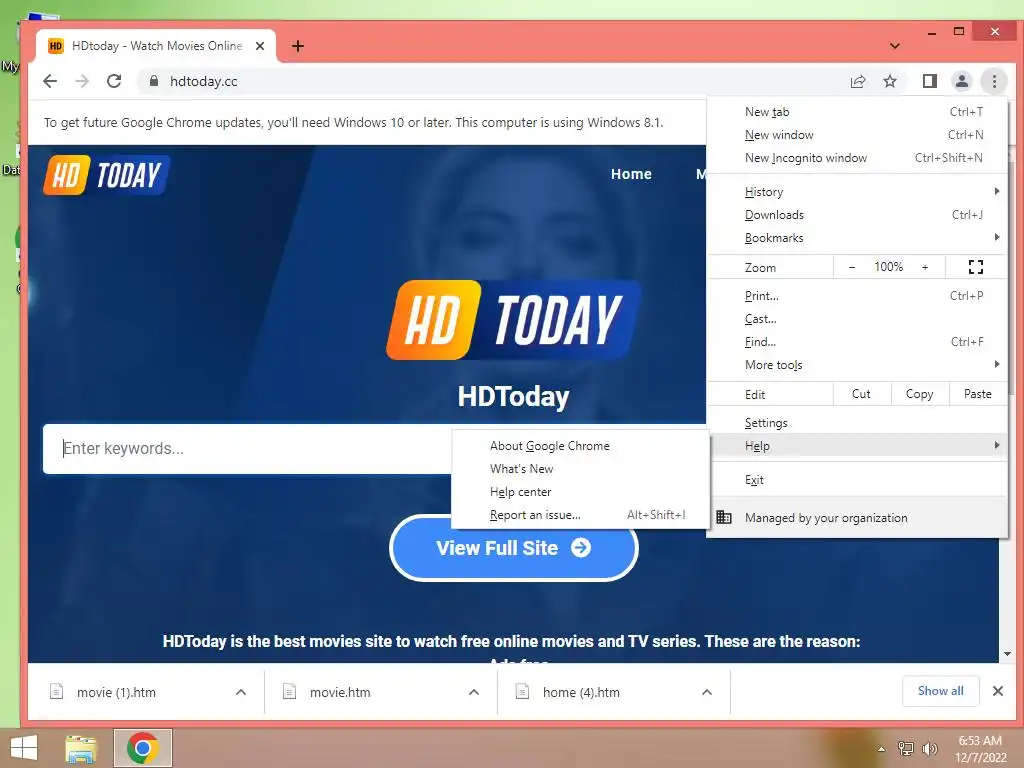Click the three-dot Chrome menu icon

coord(994,81)
